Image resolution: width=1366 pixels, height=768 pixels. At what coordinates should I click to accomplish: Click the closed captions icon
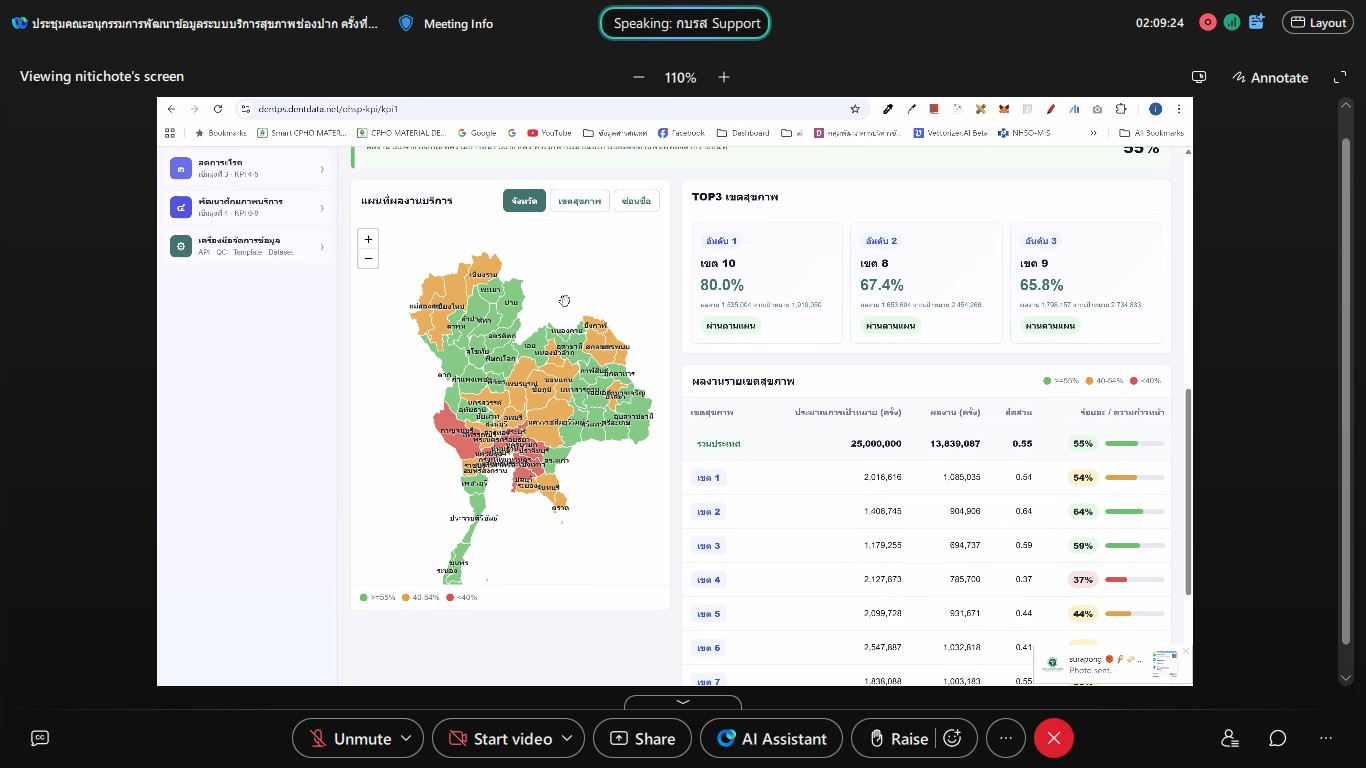[40, 738]
